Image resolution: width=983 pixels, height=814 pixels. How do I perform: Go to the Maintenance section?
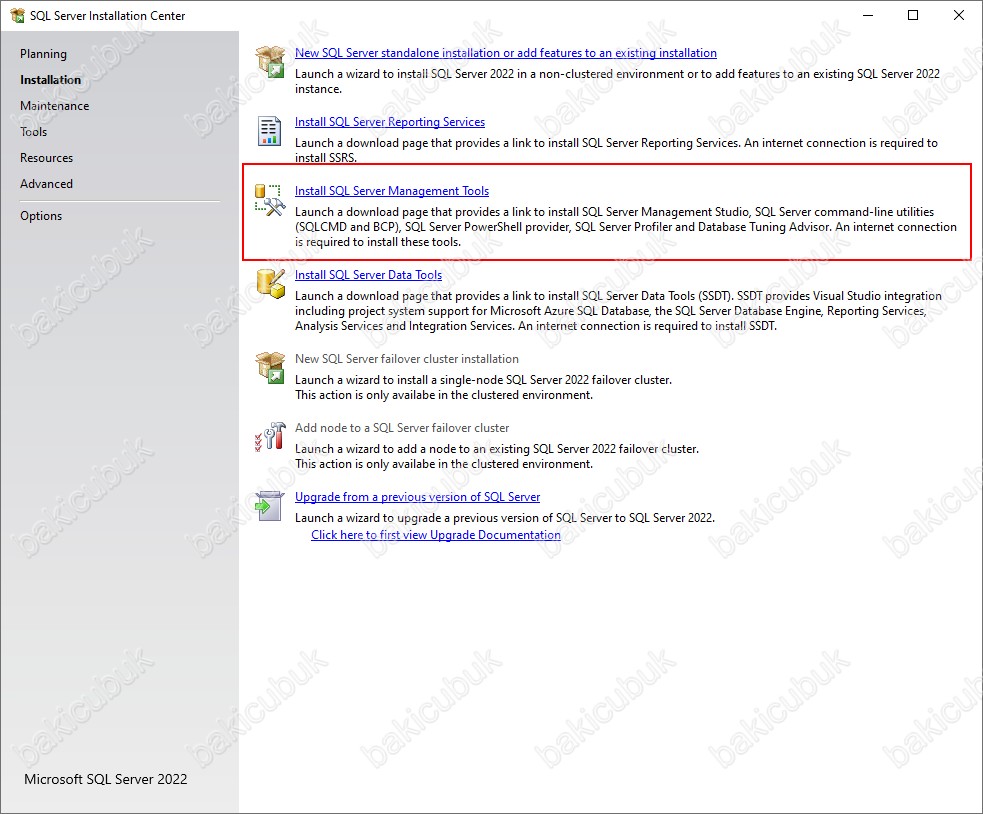click(x=55, y=106)
